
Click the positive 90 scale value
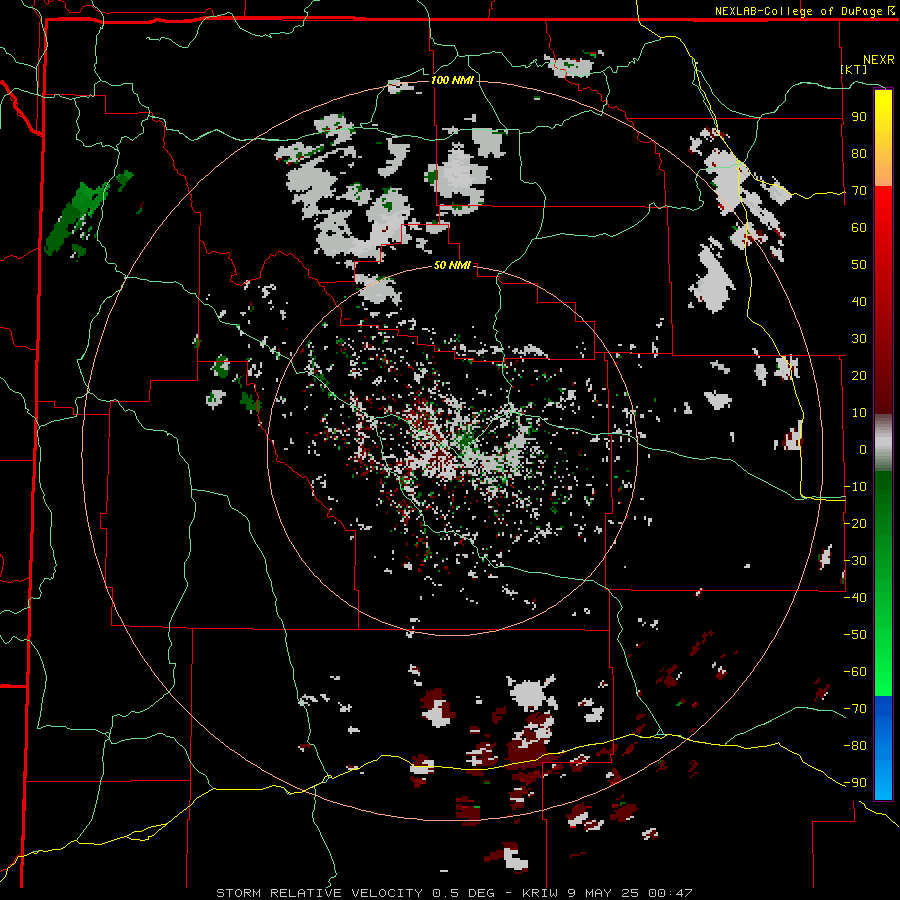[x=859, y=117]
